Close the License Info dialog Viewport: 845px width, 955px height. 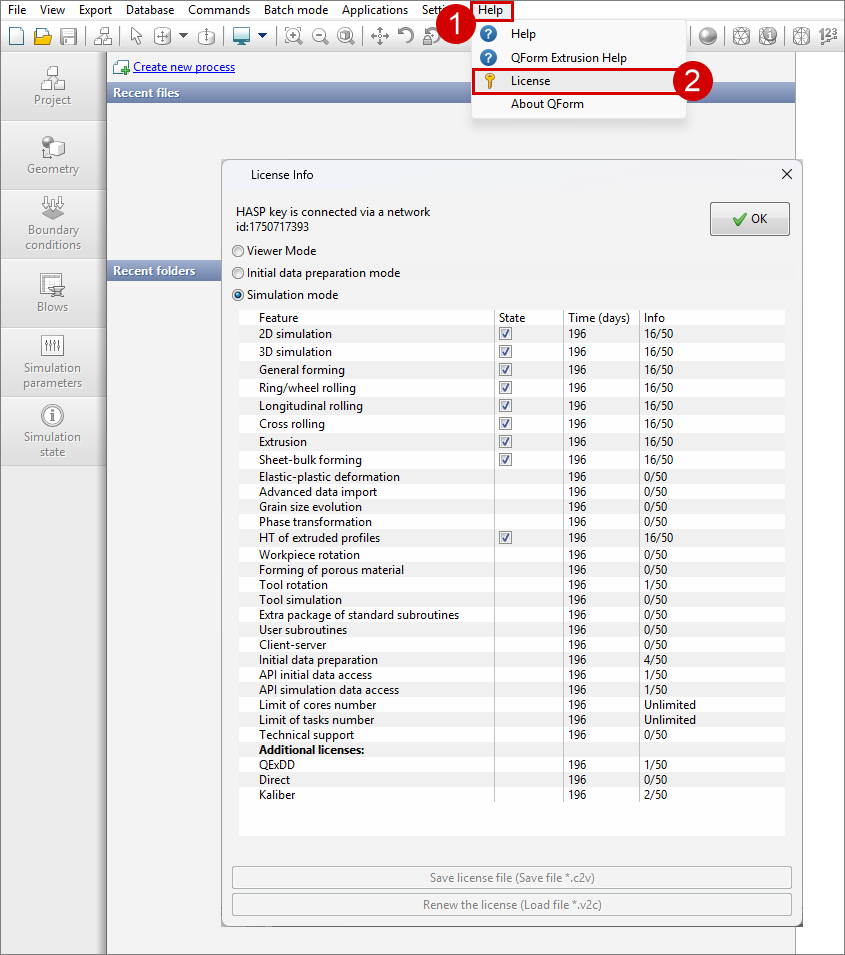tap(786, 174)
